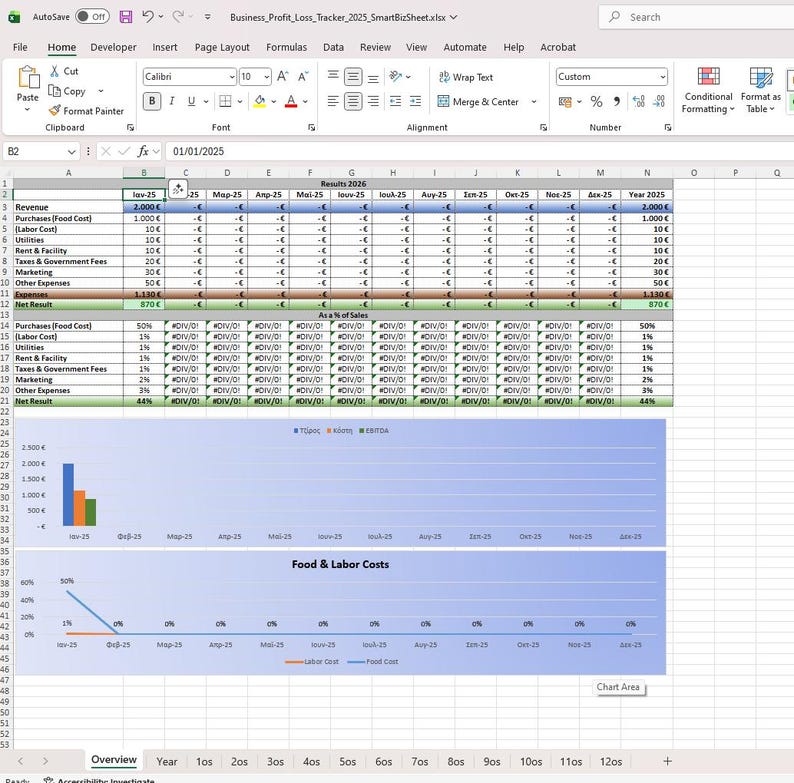The image size is (794, 783).
Task: Click the Undo arrow icon
Action: point(147,17)
